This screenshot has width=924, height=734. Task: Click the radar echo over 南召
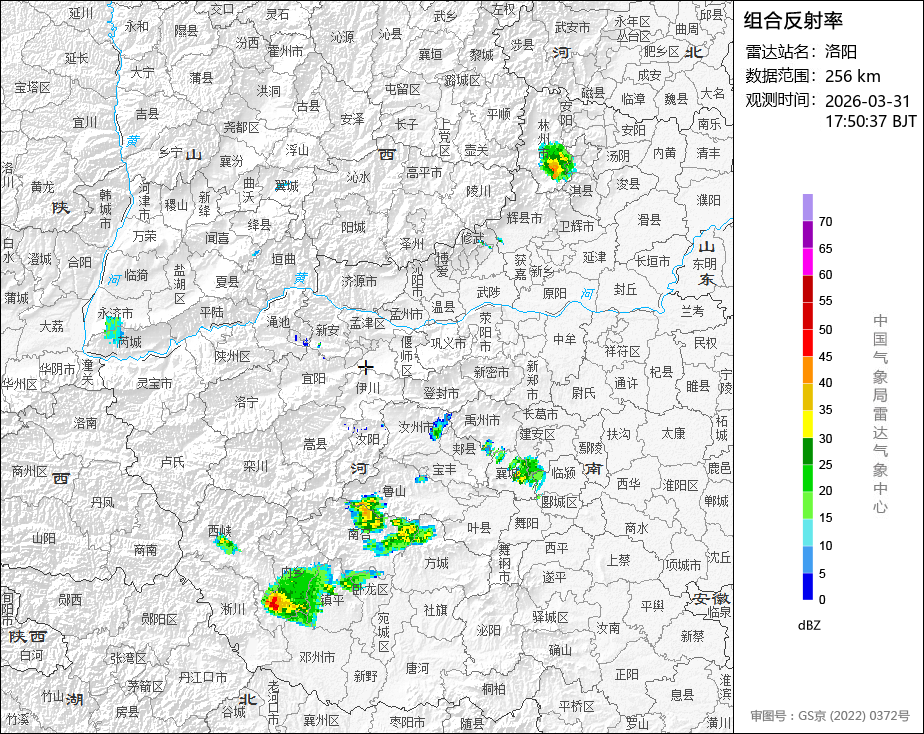tap(367, 513)
